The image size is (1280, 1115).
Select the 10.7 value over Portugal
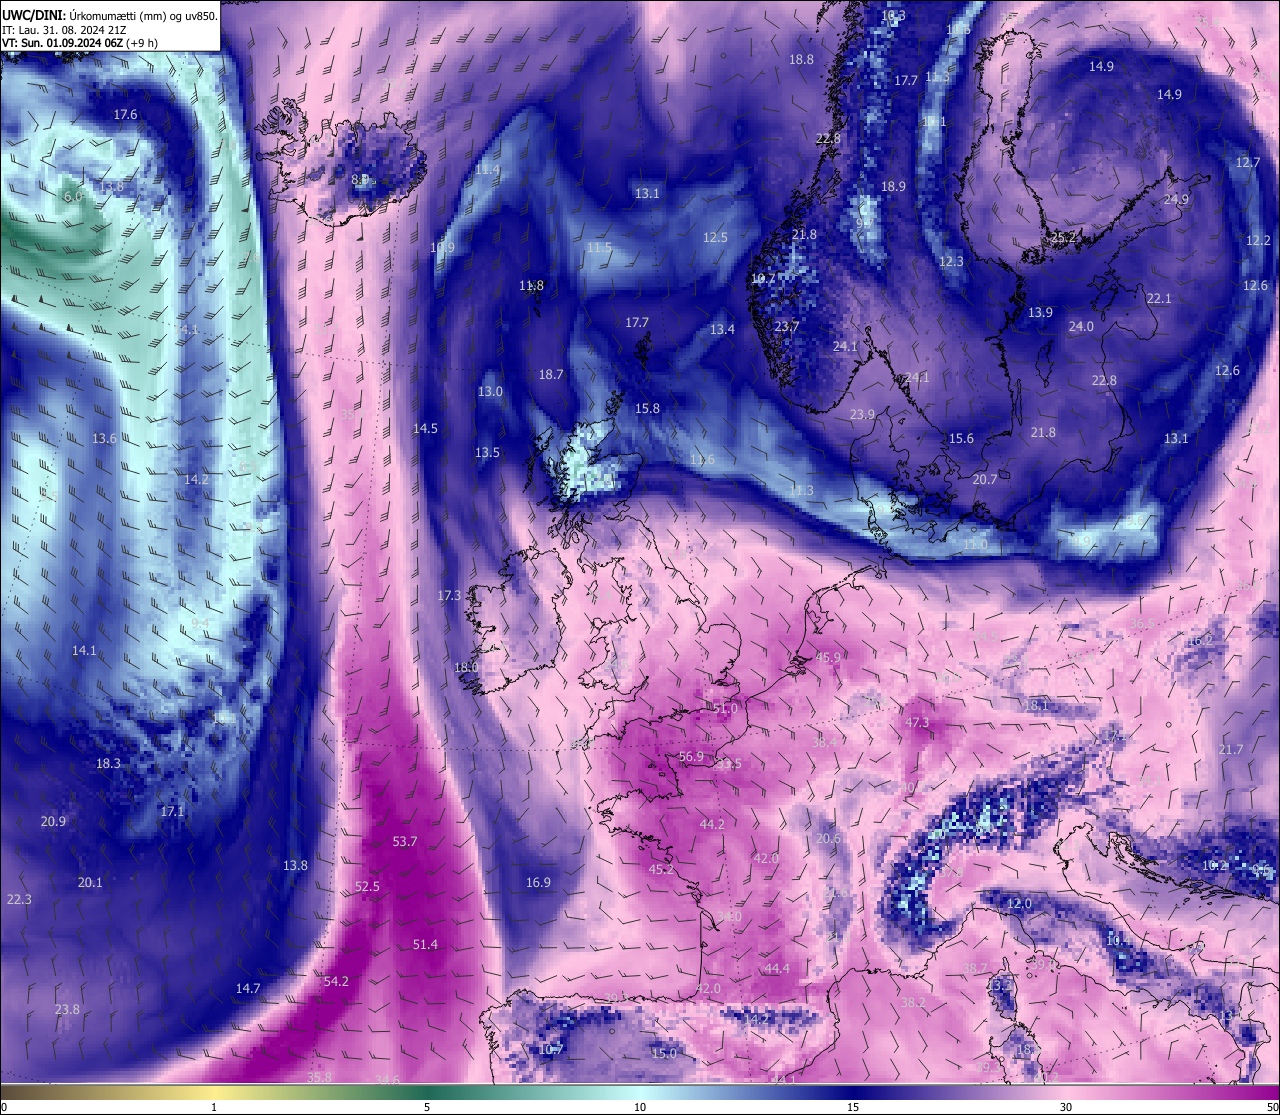(x=551, y=1050)
